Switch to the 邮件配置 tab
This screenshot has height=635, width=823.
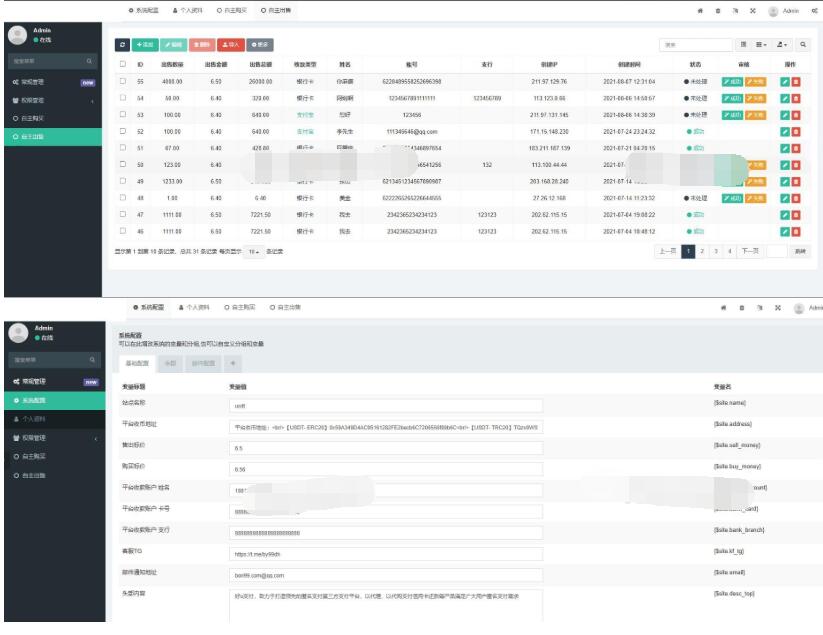click(203, 363)
